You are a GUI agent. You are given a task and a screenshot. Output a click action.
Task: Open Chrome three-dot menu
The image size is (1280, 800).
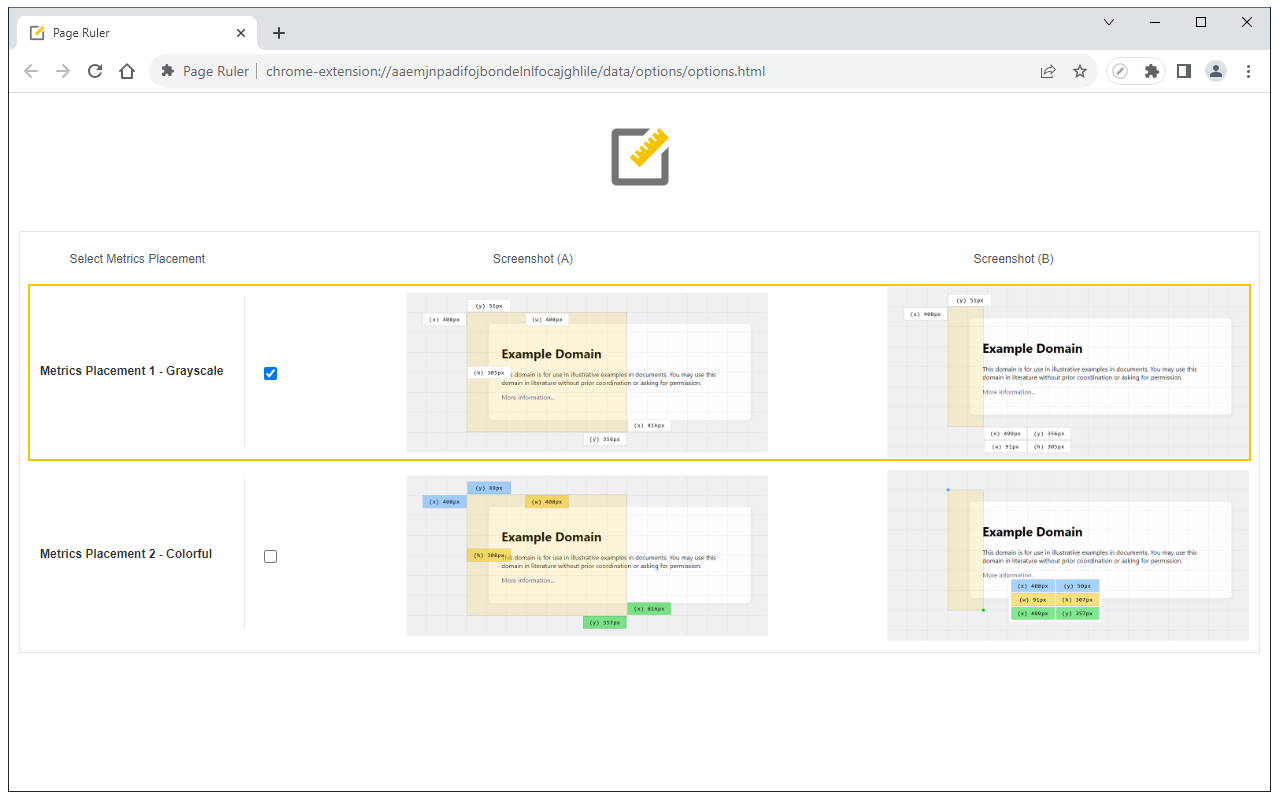pyautogui.click(x=1248, y=71)
